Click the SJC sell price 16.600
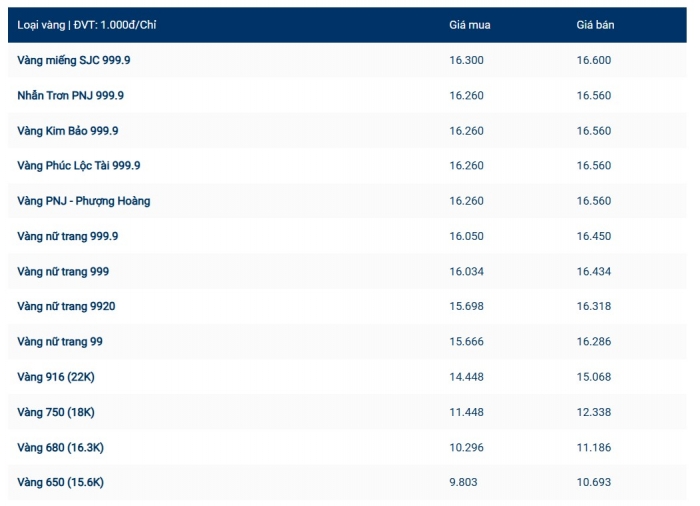This screenshot has width=700, height=506. coord(593,60)
